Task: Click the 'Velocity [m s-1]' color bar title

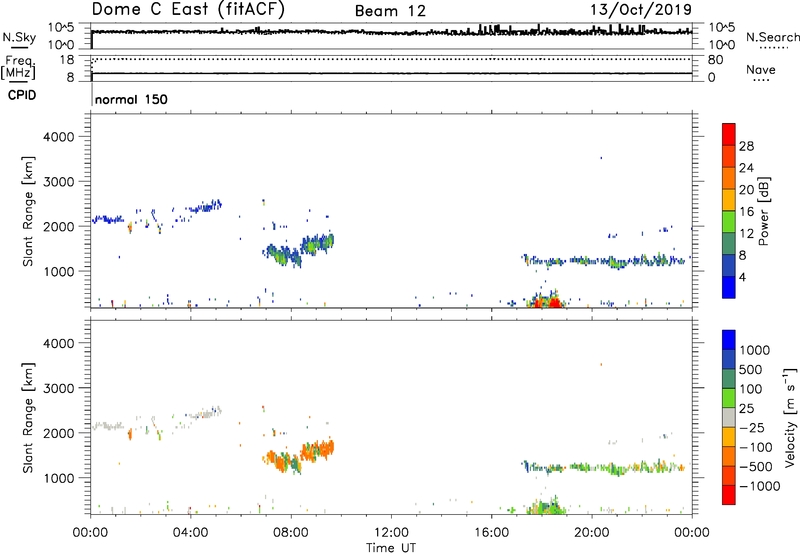Action: [790, 417]
